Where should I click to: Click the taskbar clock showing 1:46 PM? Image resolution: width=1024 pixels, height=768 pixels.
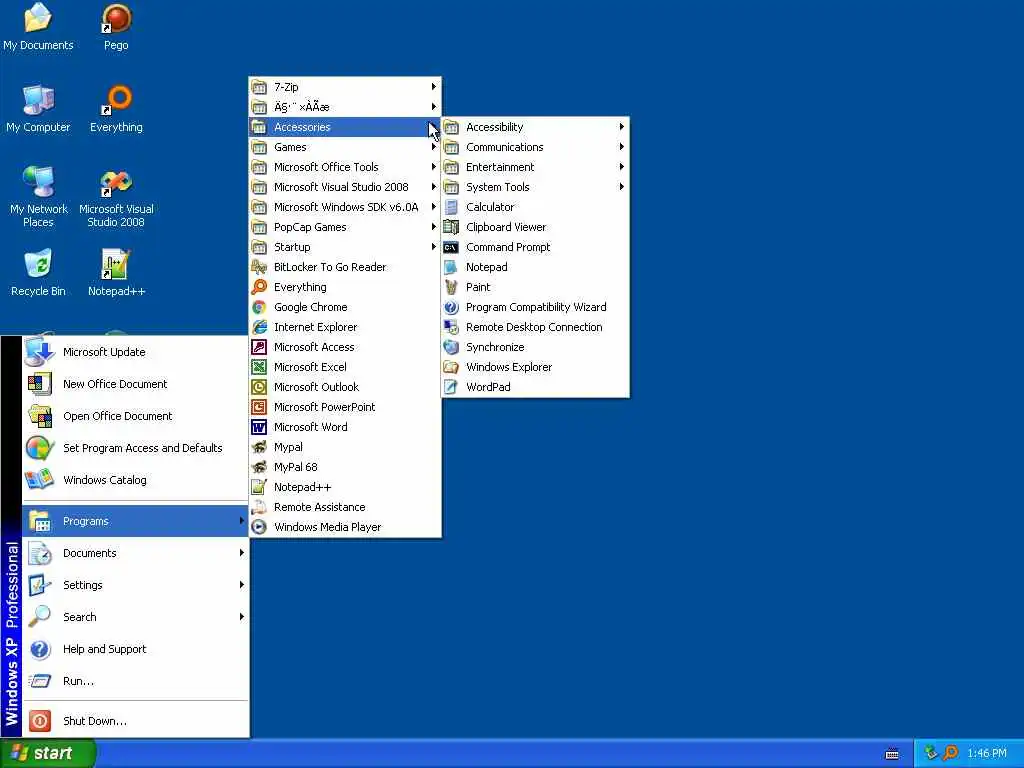(987, 754)
